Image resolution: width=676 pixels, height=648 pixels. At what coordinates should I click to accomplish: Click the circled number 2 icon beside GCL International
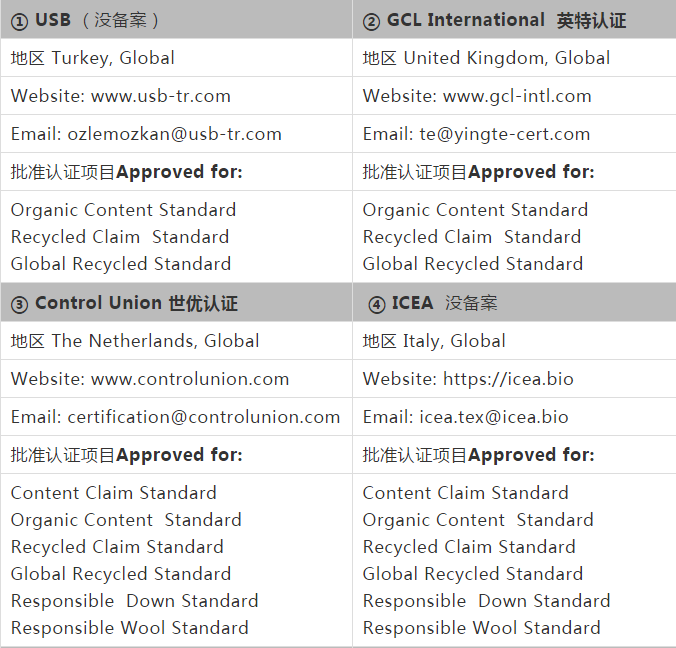click(371, 21)
